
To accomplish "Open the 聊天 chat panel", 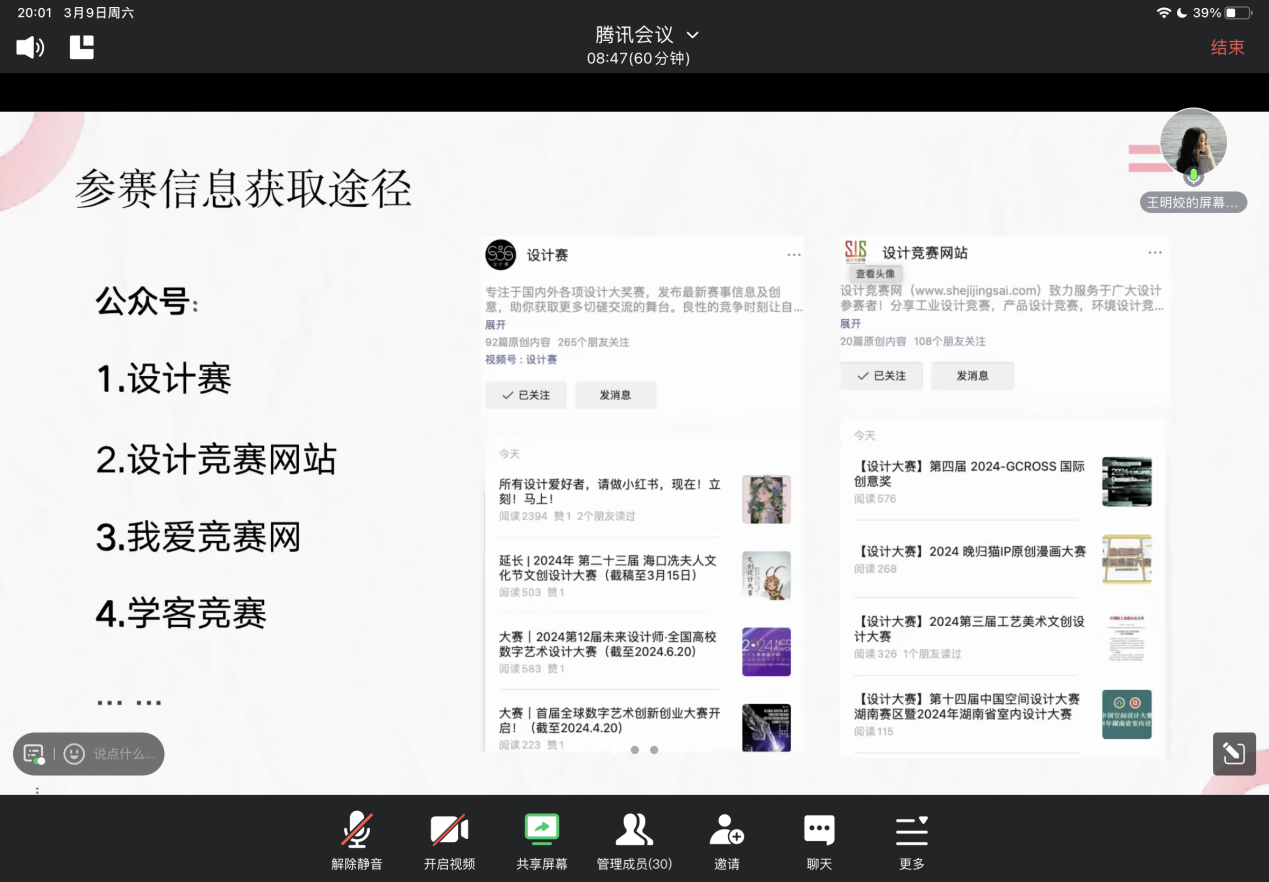I will 819,840.
